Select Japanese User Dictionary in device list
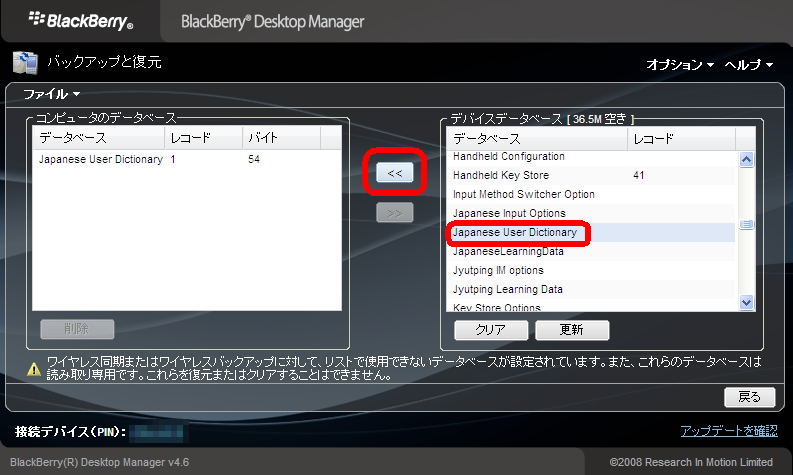Image resolution: width=793 pixels, height=475 pixels. click(x=591, y=233)
